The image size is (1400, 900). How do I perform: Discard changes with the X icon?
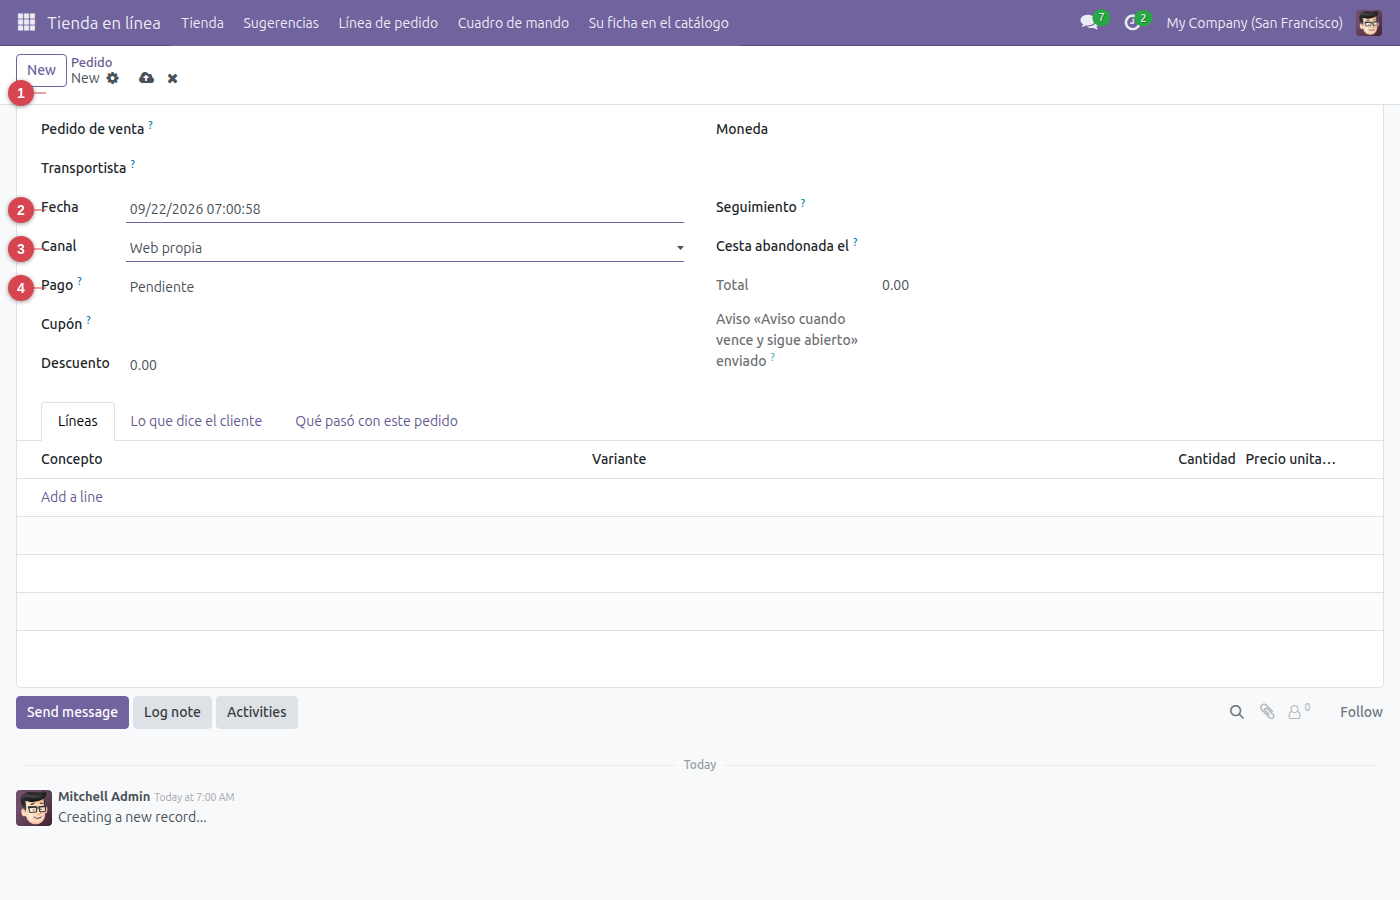(x=173, y=78)
